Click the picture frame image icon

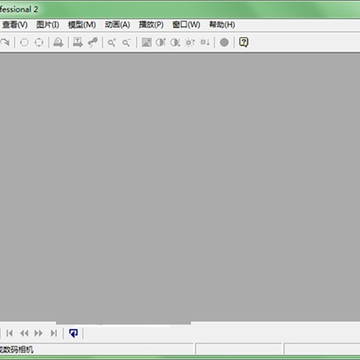pyautogui.click(x=147, y=42)
